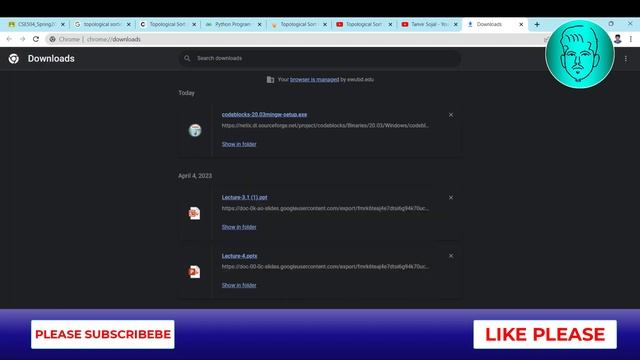Click the magnifier icon in search downloads

point(187,58)
